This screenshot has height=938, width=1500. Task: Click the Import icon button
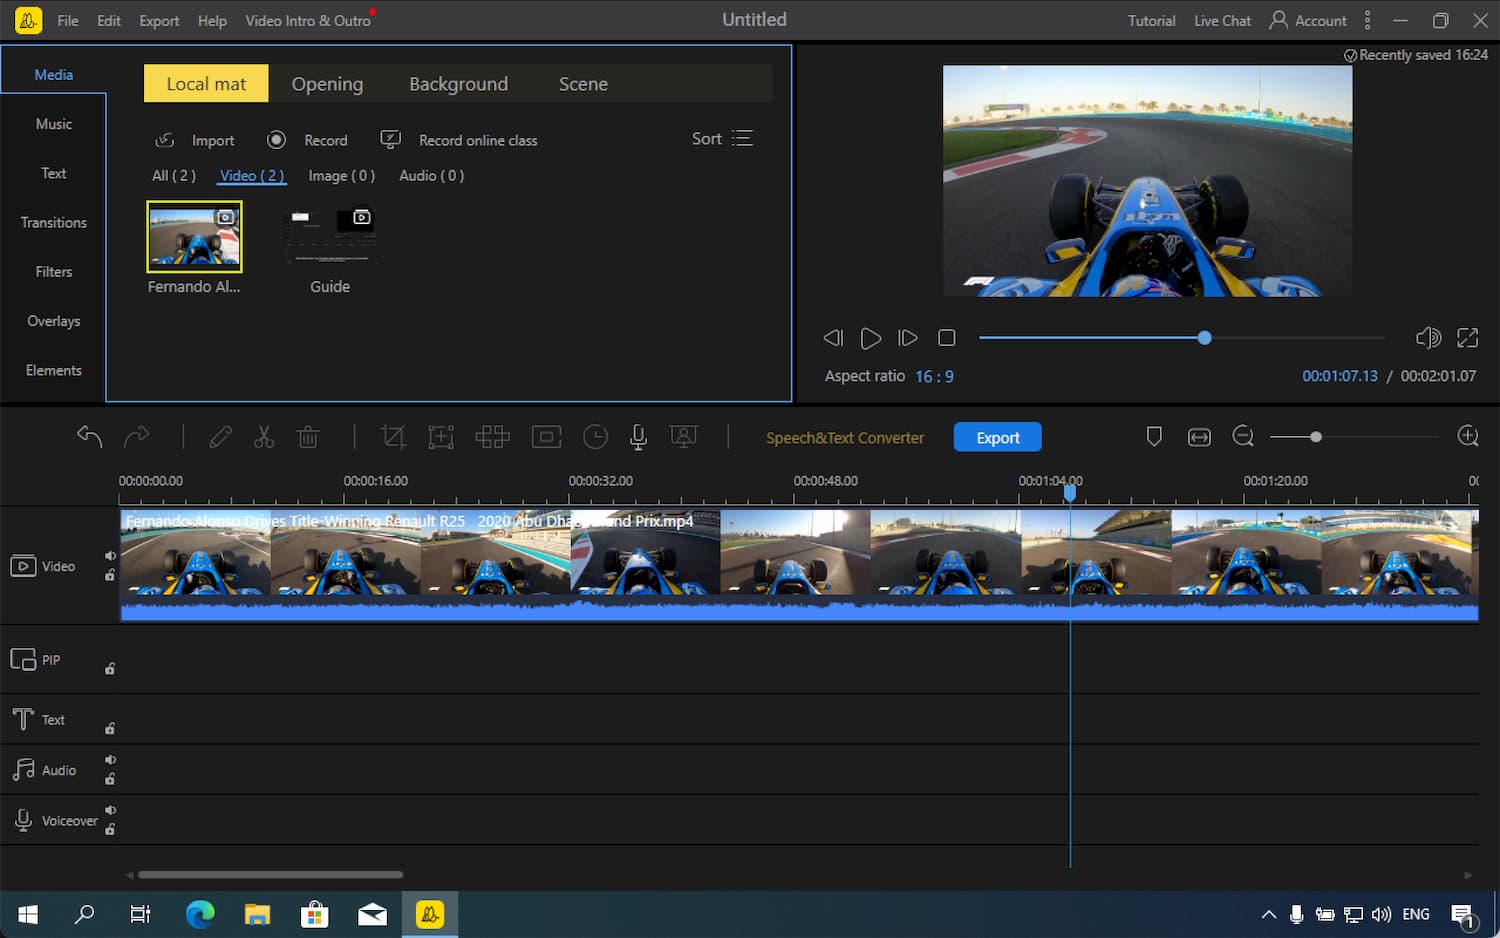[195, 140]
